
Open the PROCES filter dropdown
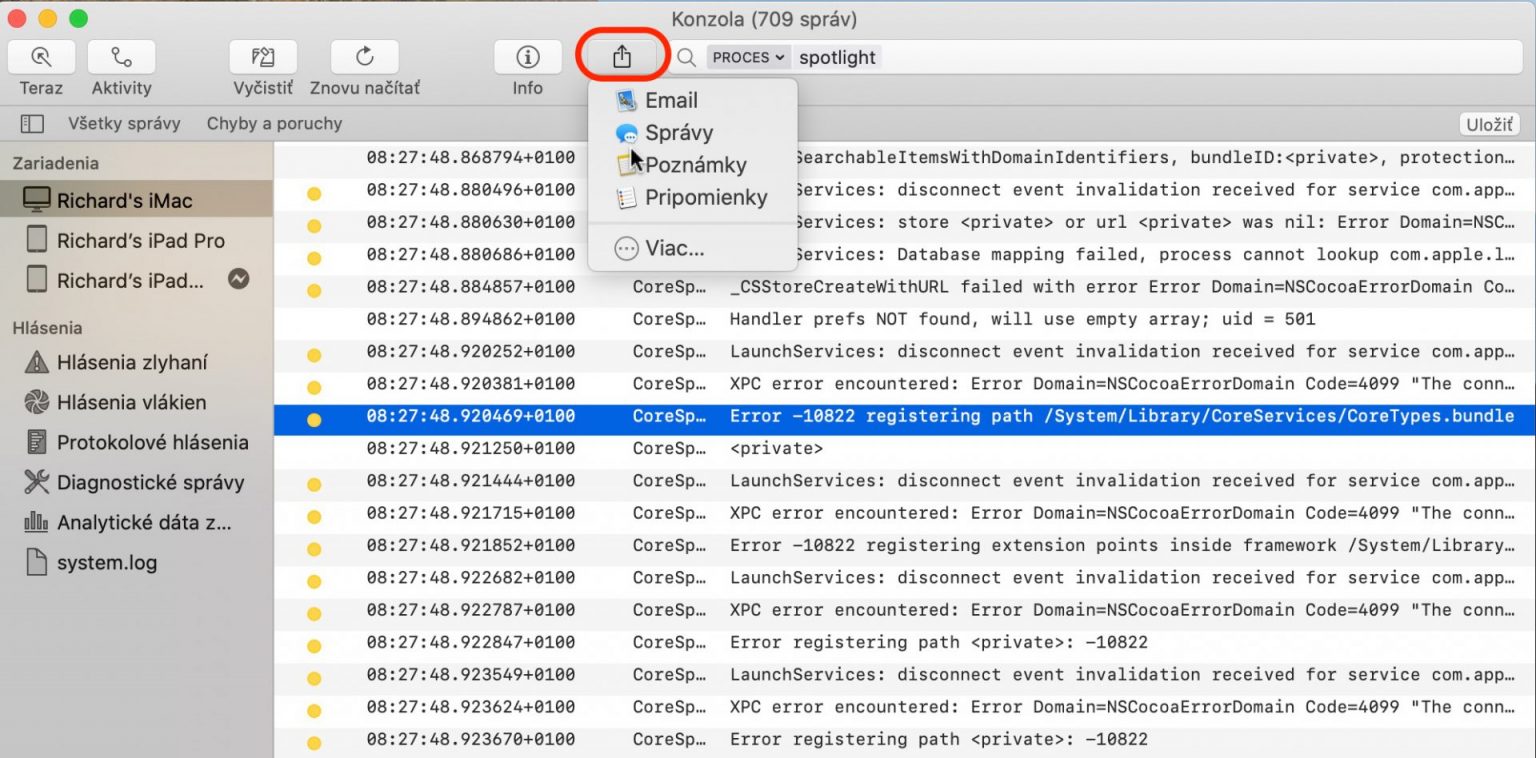pyautogui.click(x=748, y=58)
